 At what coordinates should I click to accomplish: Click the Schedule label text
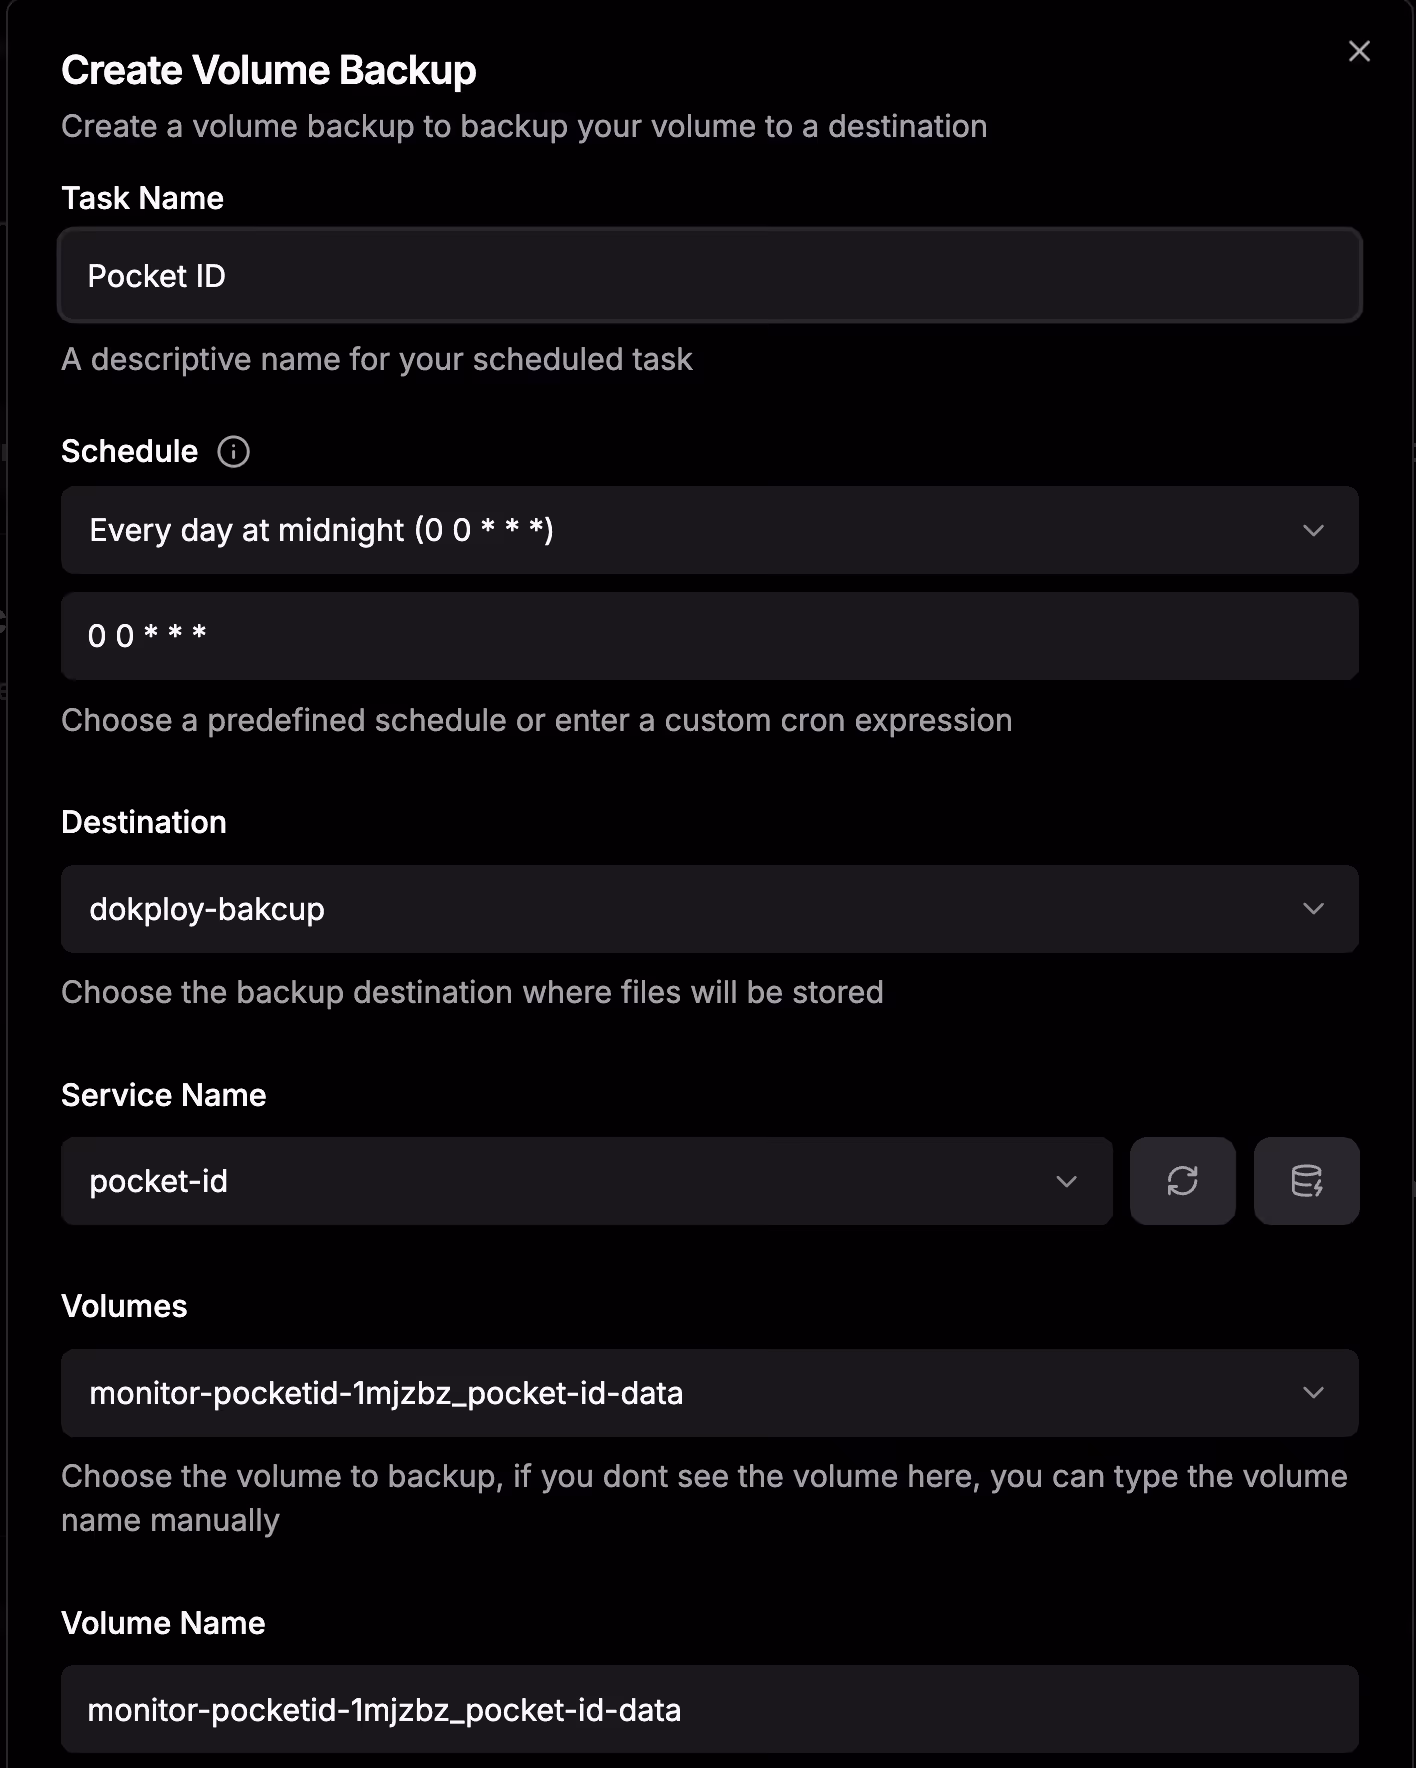coord(129,452)
